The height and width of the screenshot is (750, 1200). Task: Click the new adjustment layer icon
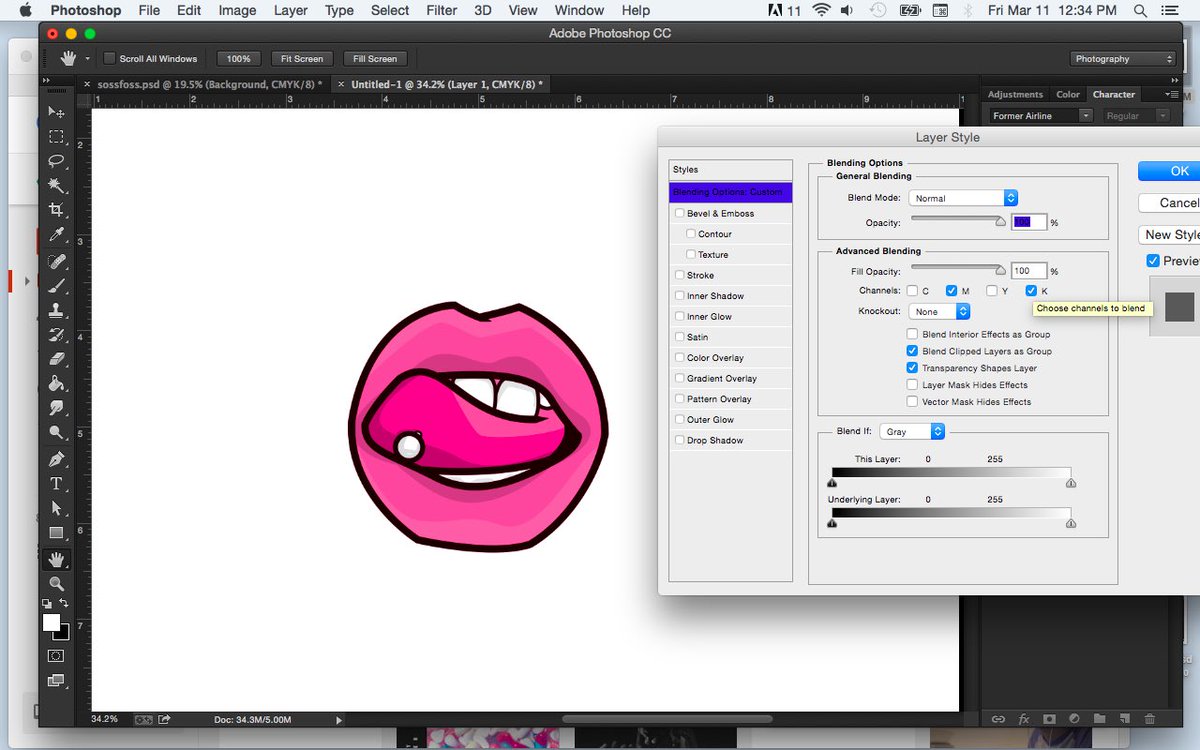click(x=1074, y=718)
